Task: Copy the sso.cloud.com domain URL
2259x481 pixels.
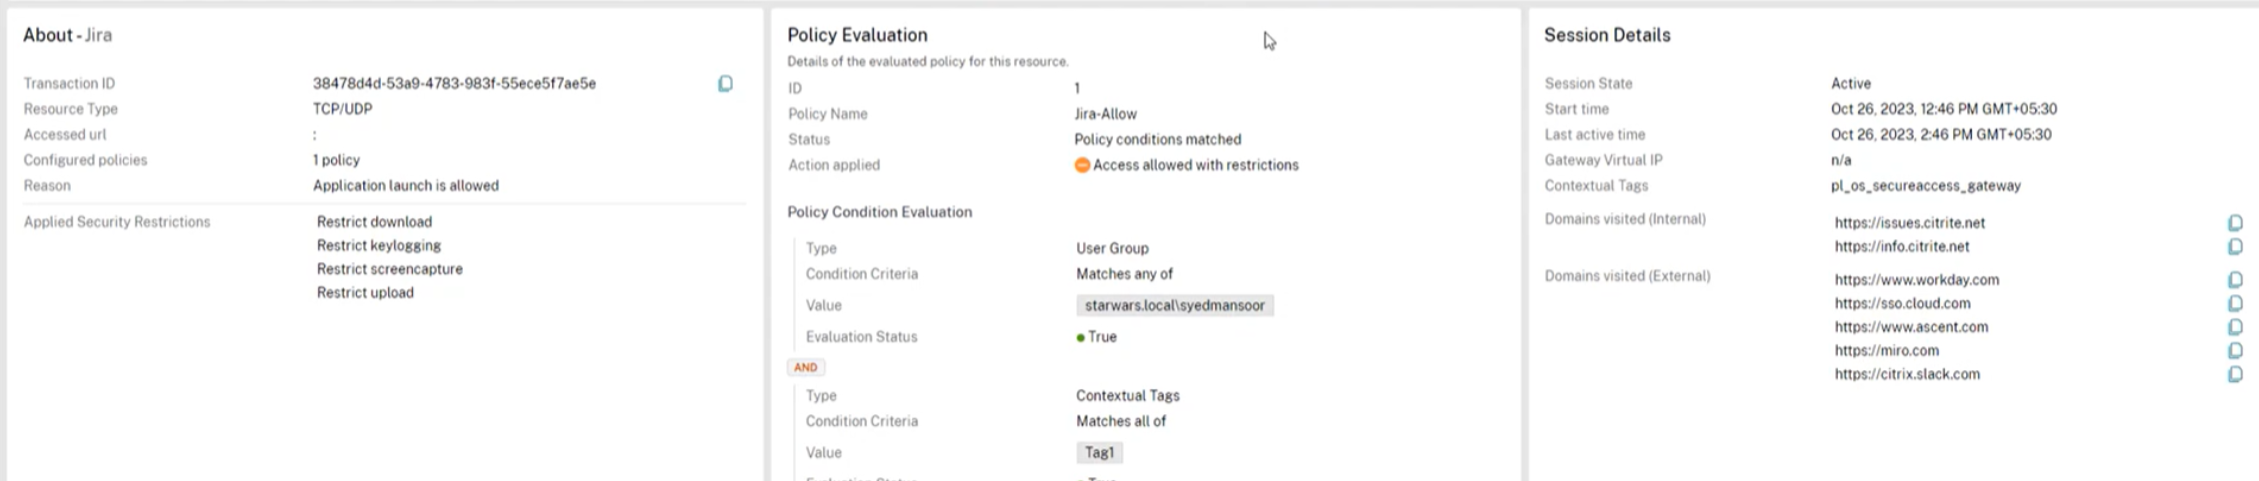Action: click(2234, 303)
